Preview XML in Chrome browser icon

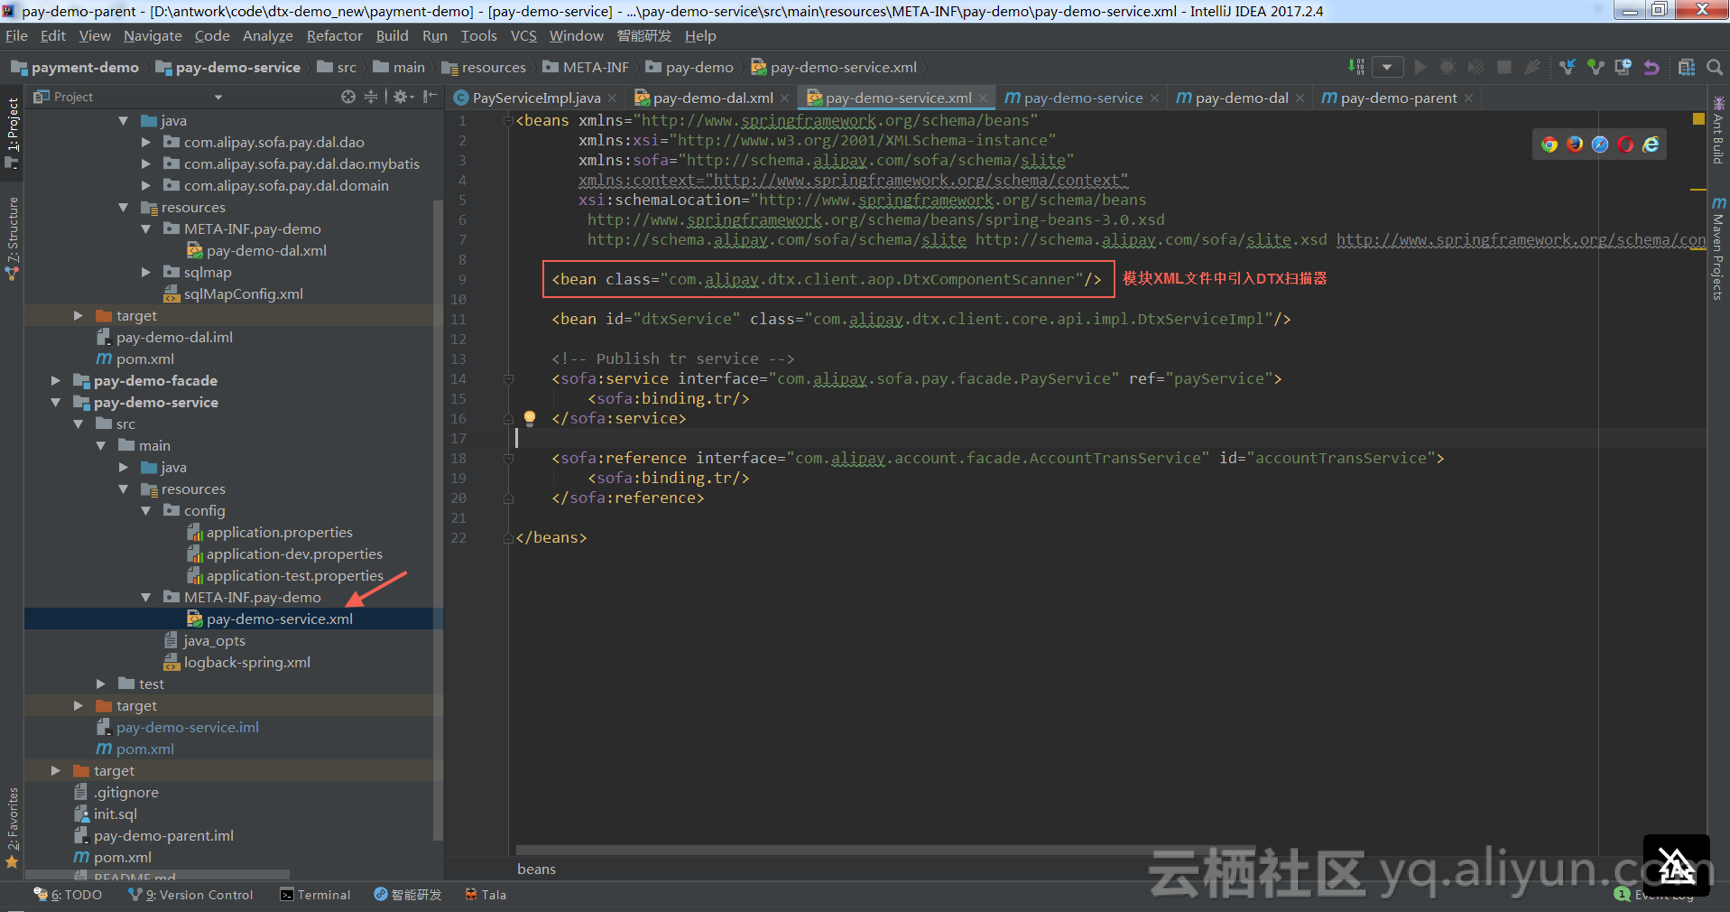pos(1549,144)
